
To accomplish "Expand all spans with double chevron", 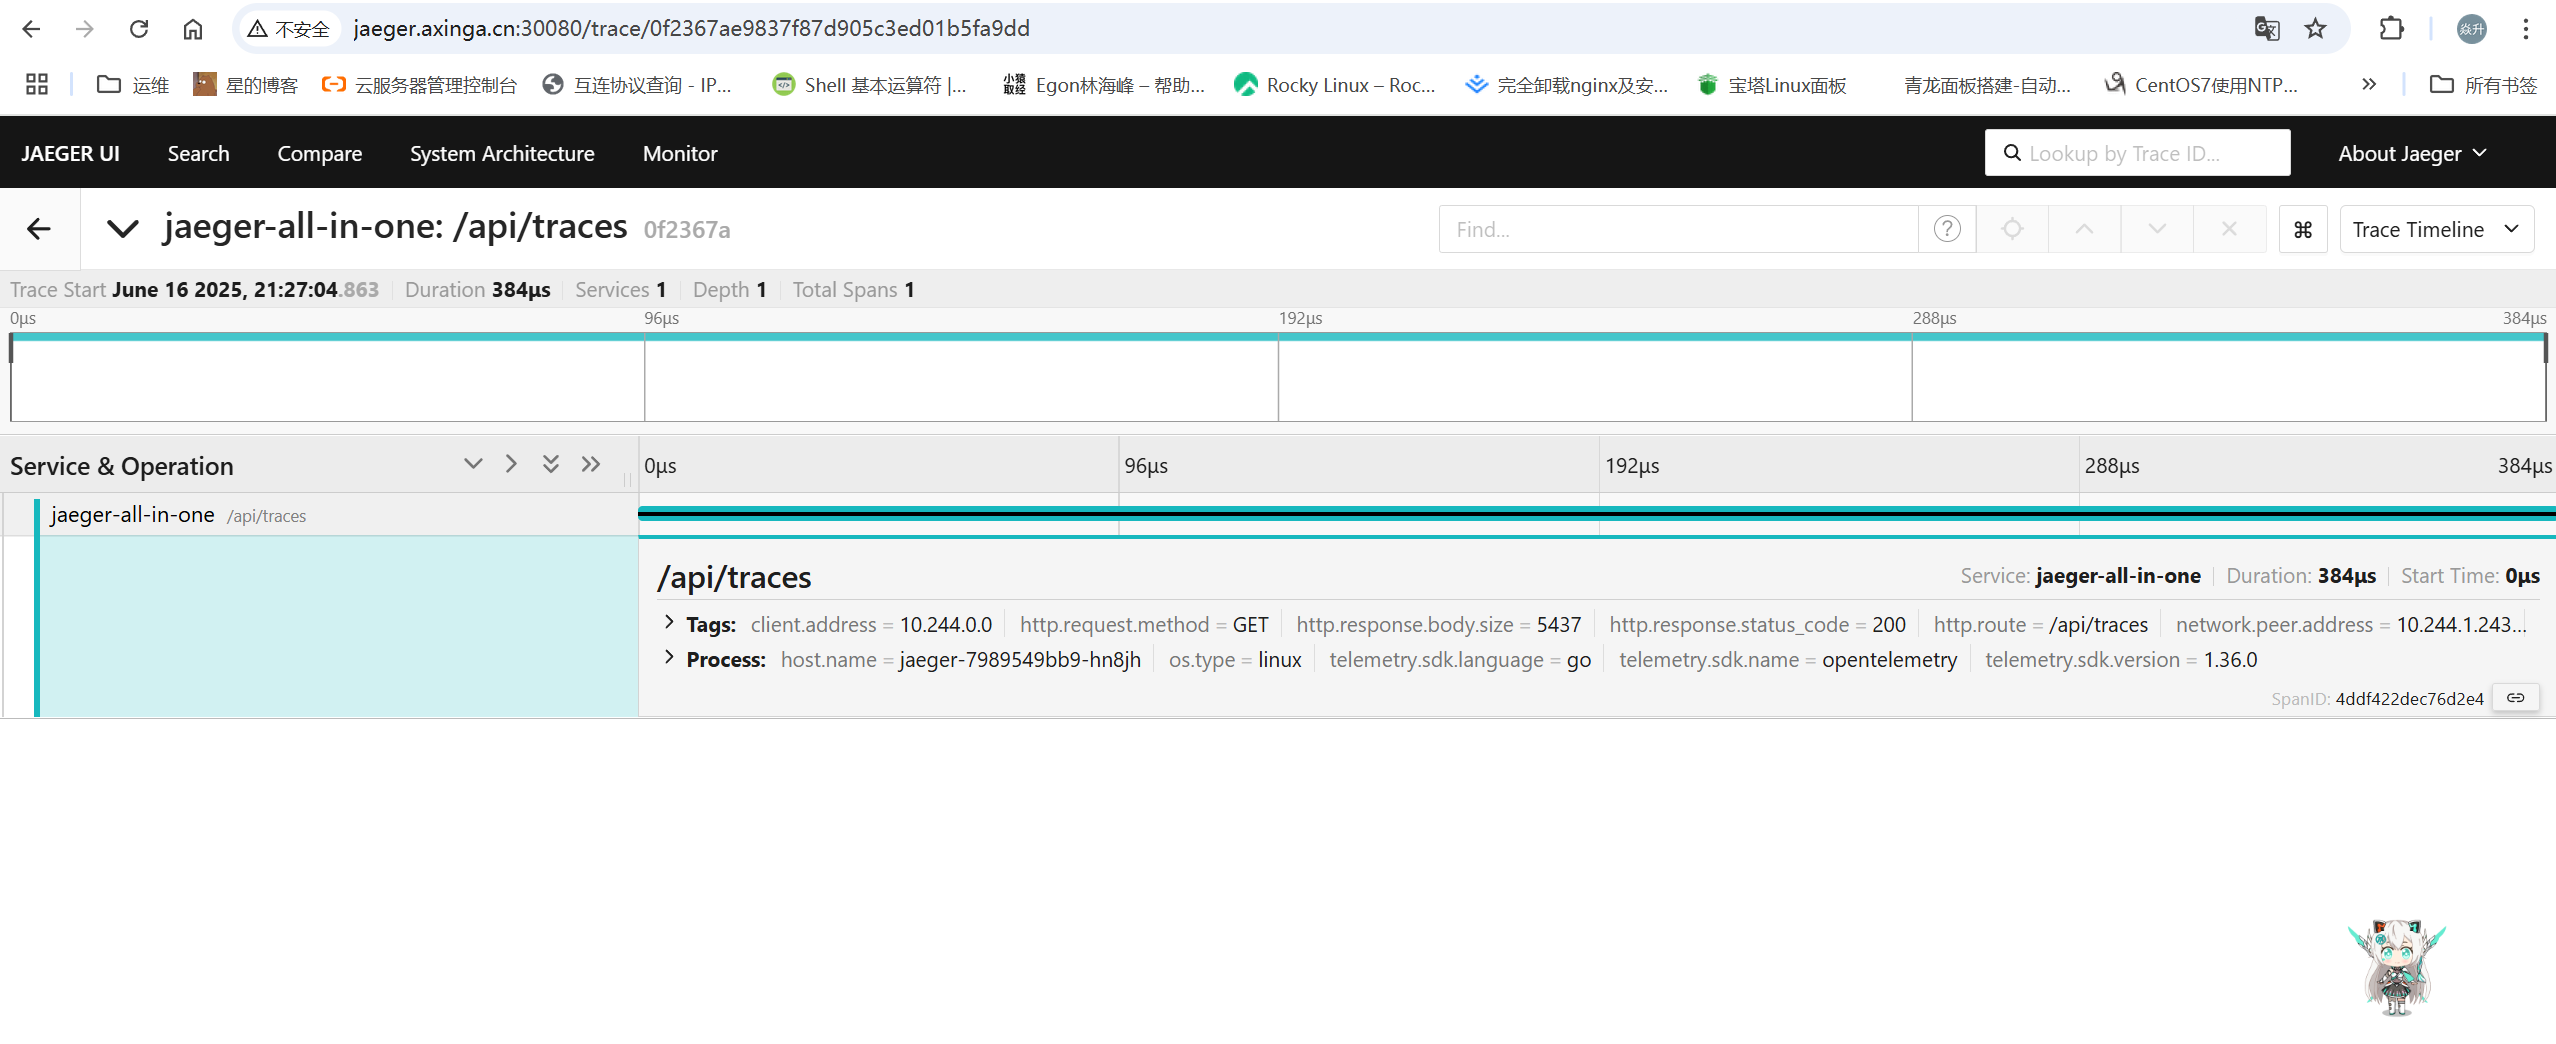I will 551,464.
